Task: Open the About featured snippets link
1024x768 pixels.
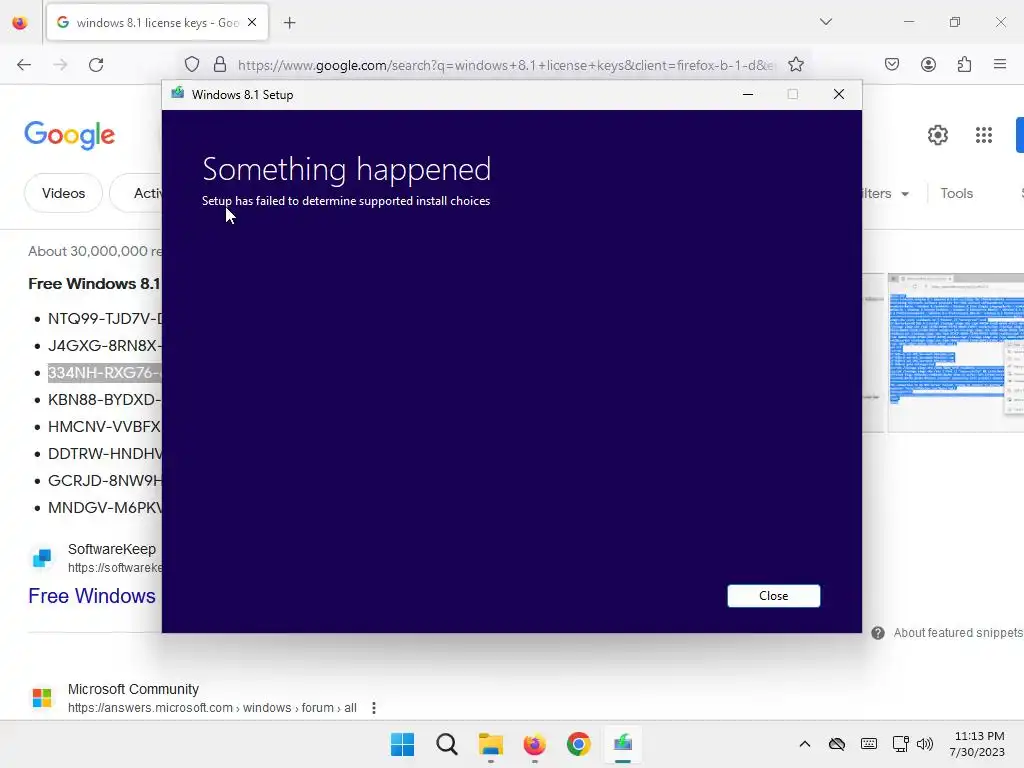Action: coord(957,633)
